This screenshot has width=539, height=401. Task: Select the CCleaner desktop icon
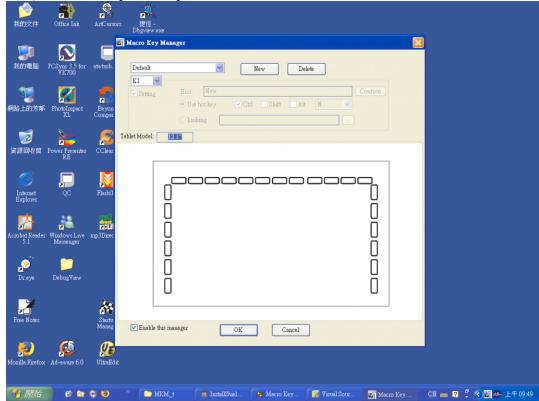(x=105, y=142)
